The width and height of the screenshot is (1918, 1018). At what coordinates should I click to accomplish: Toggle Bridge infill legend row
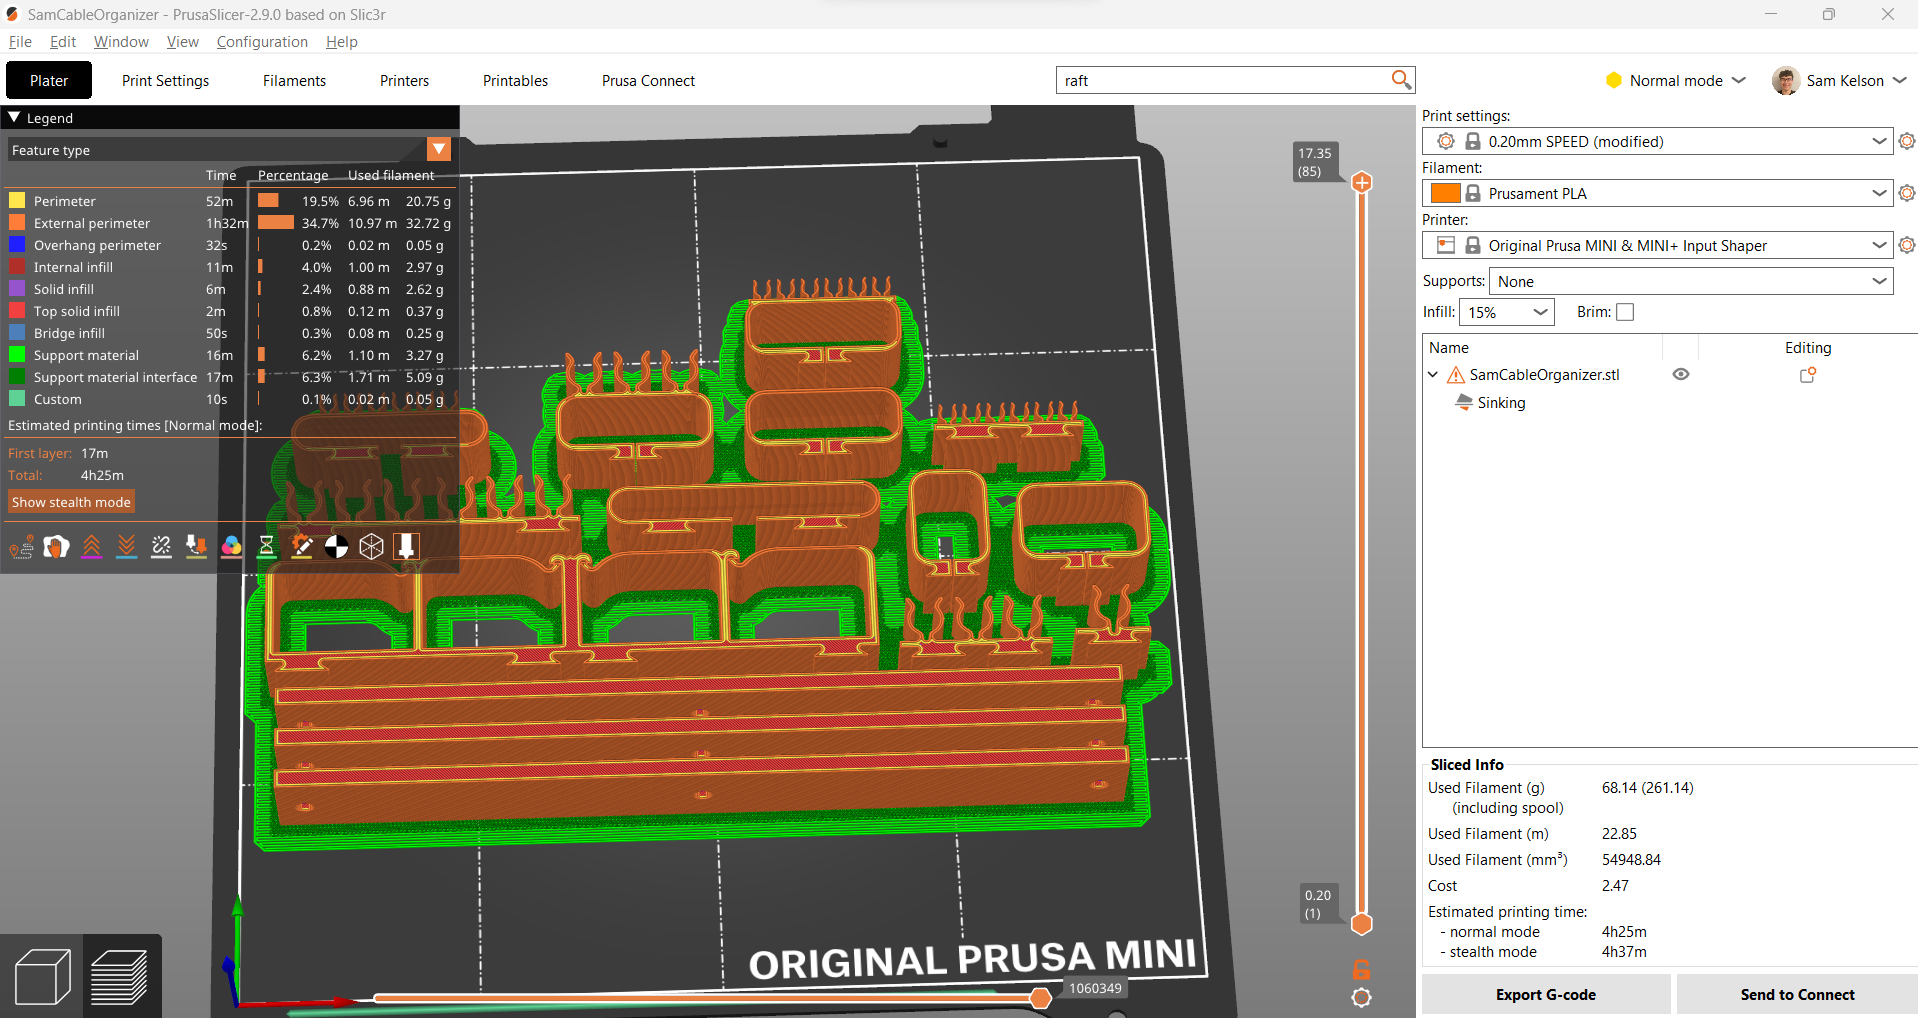click(x=230, y=333)
